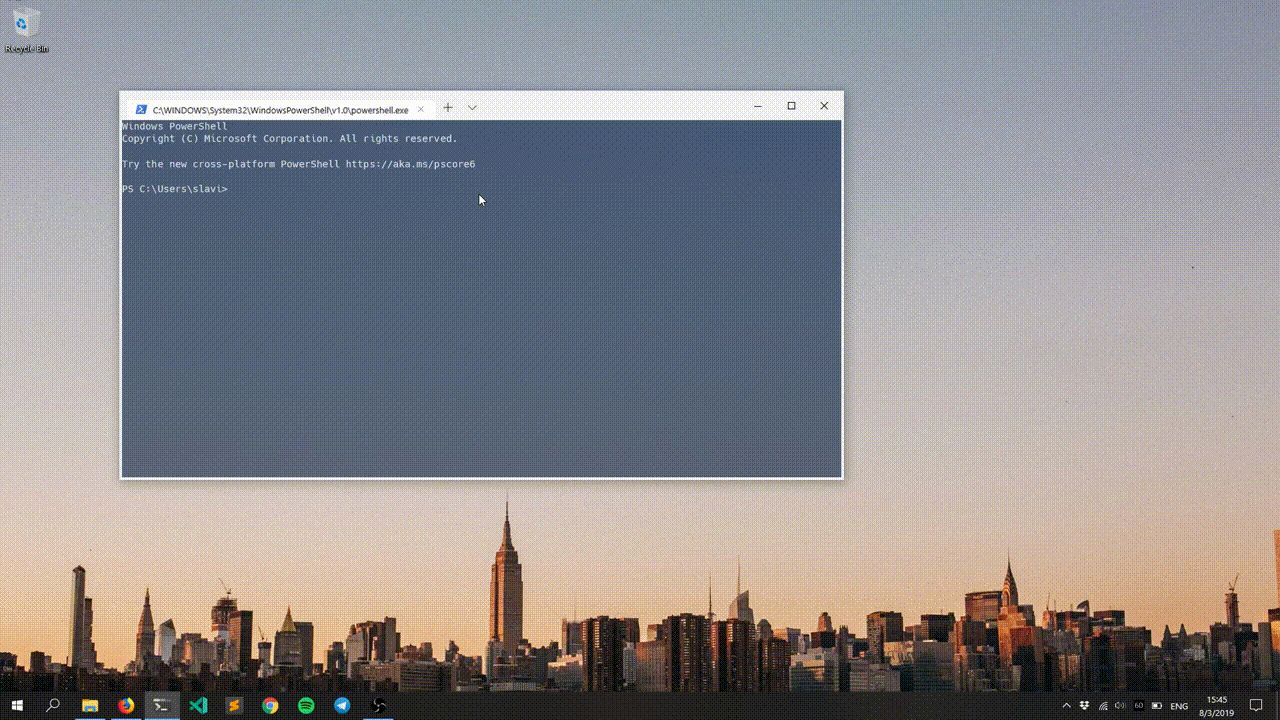Click the Copyright (C) Microsoft Corporation line
Viewport: 1280px width, 720px height.
click(289, 139)
